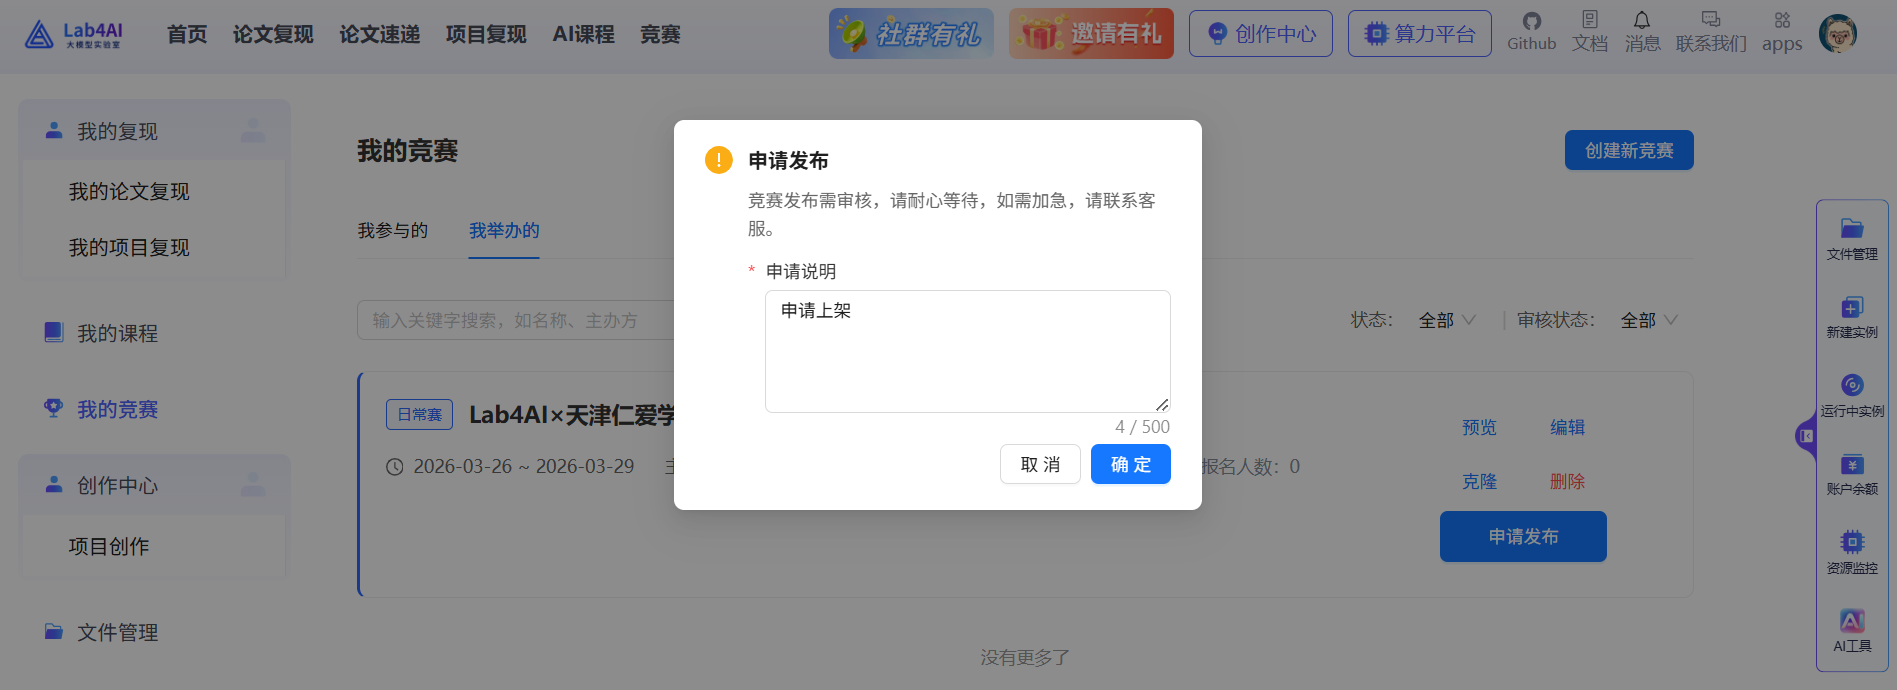Switch to the 我参与的 tab

tap(393, 231)
